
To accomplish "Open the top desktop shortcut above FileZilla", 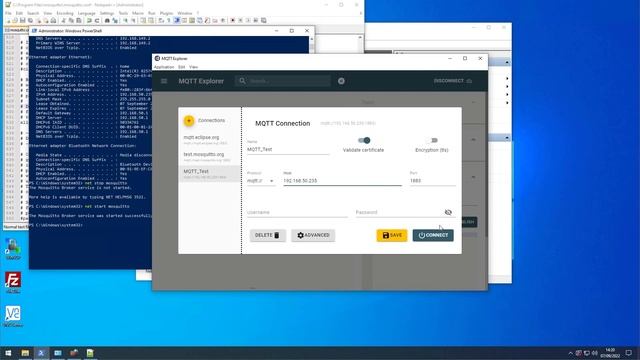I will click(x=13, y=249).
